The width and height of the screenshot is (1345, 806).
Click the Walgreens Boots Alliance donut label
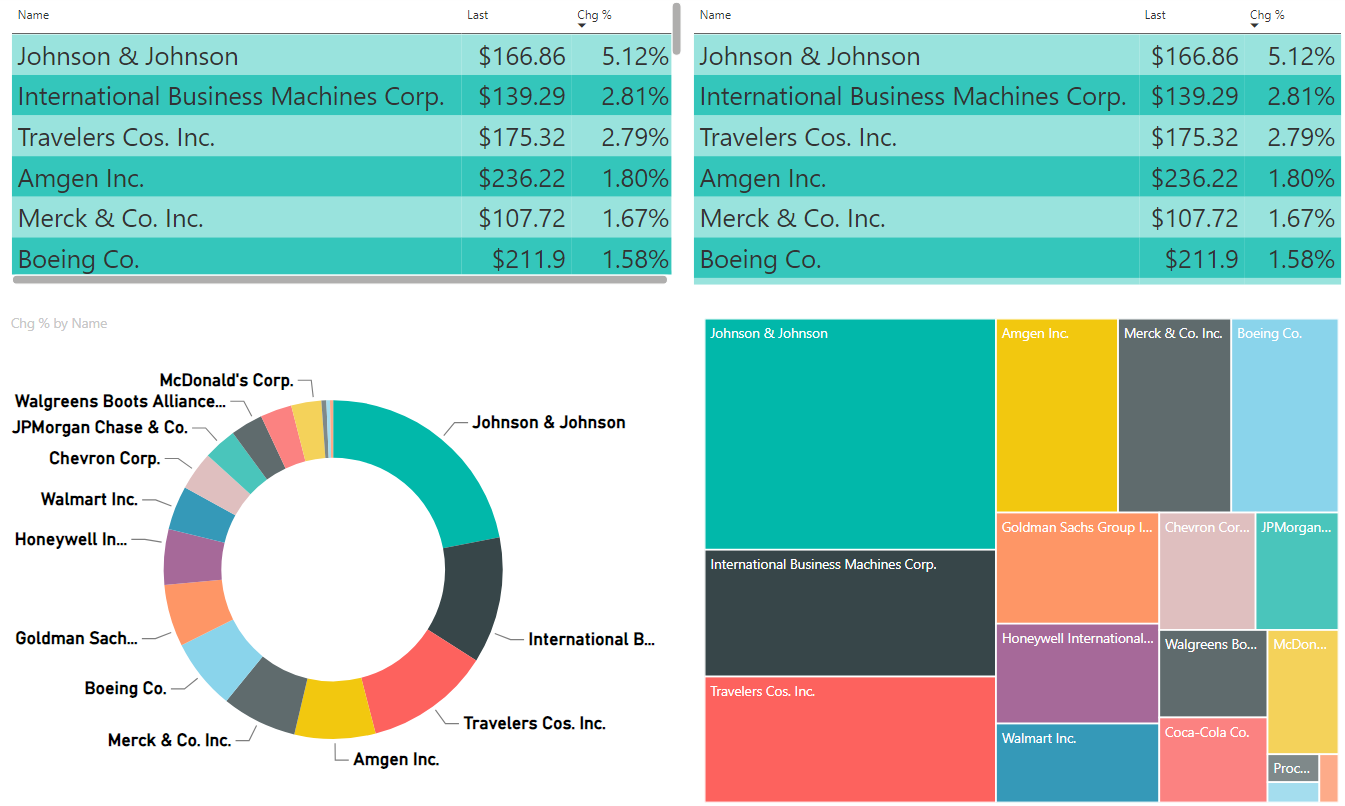point(120,402)
